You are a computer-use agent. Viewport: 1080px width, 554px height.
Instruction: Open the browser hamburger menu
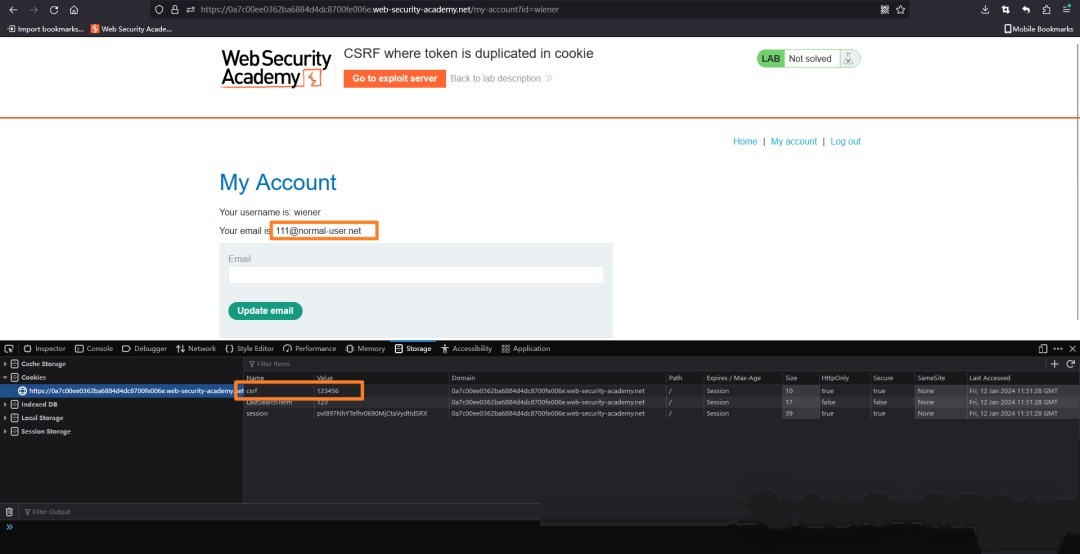click(x=1066, y=9)
